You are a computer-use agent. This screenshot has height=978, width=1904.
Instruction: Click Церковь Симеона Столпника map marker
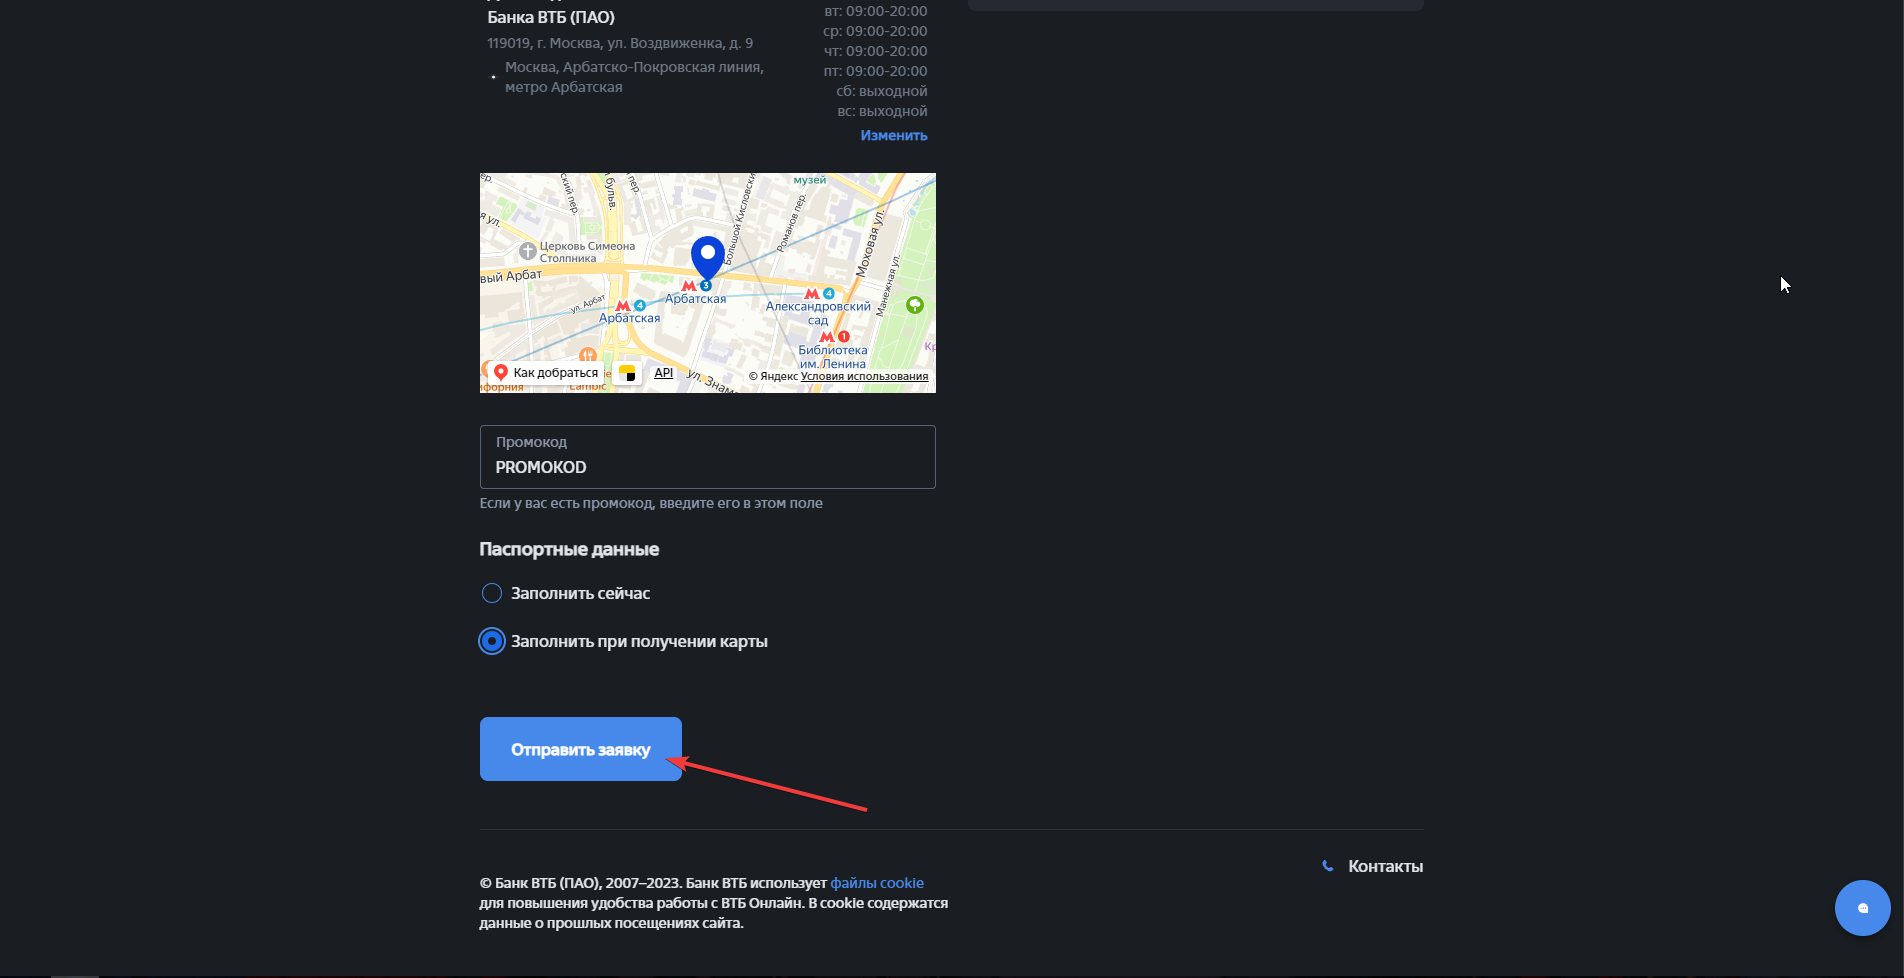pos(527,251)
